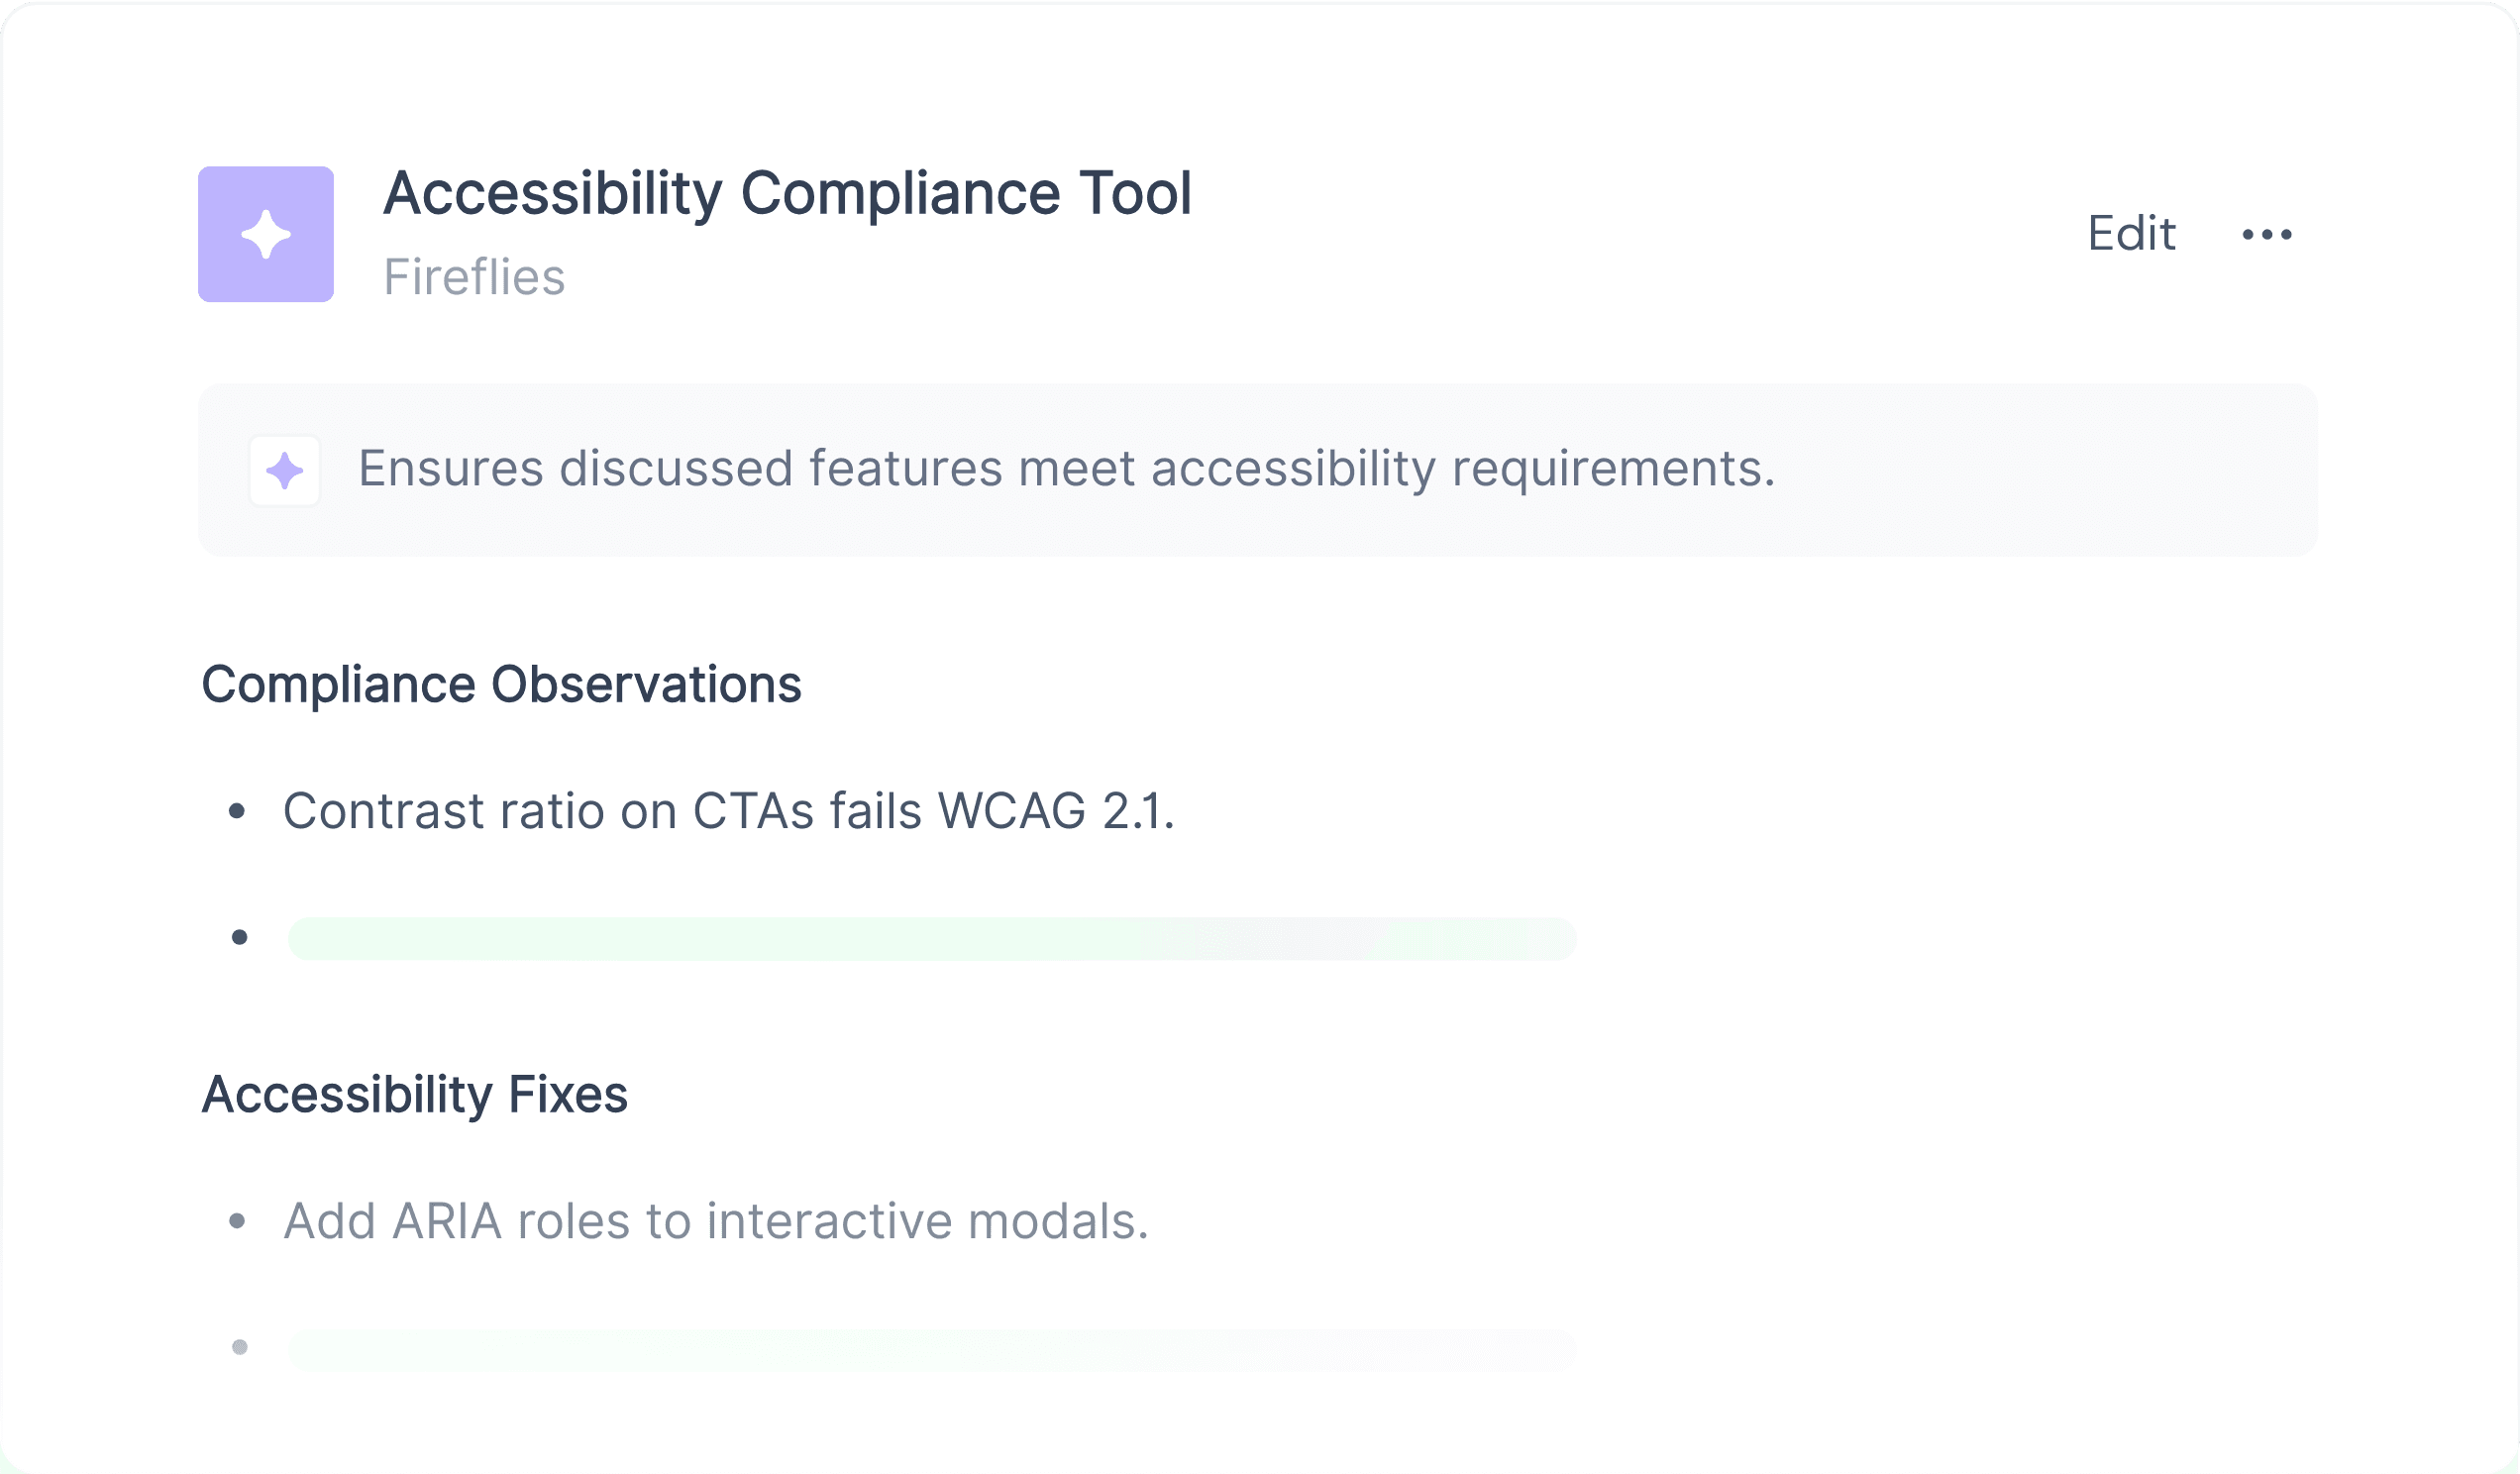2520x1474 pixels.
Task: Click the faded placeholder bar under Accessibility Fixes
Action: 932,1349
